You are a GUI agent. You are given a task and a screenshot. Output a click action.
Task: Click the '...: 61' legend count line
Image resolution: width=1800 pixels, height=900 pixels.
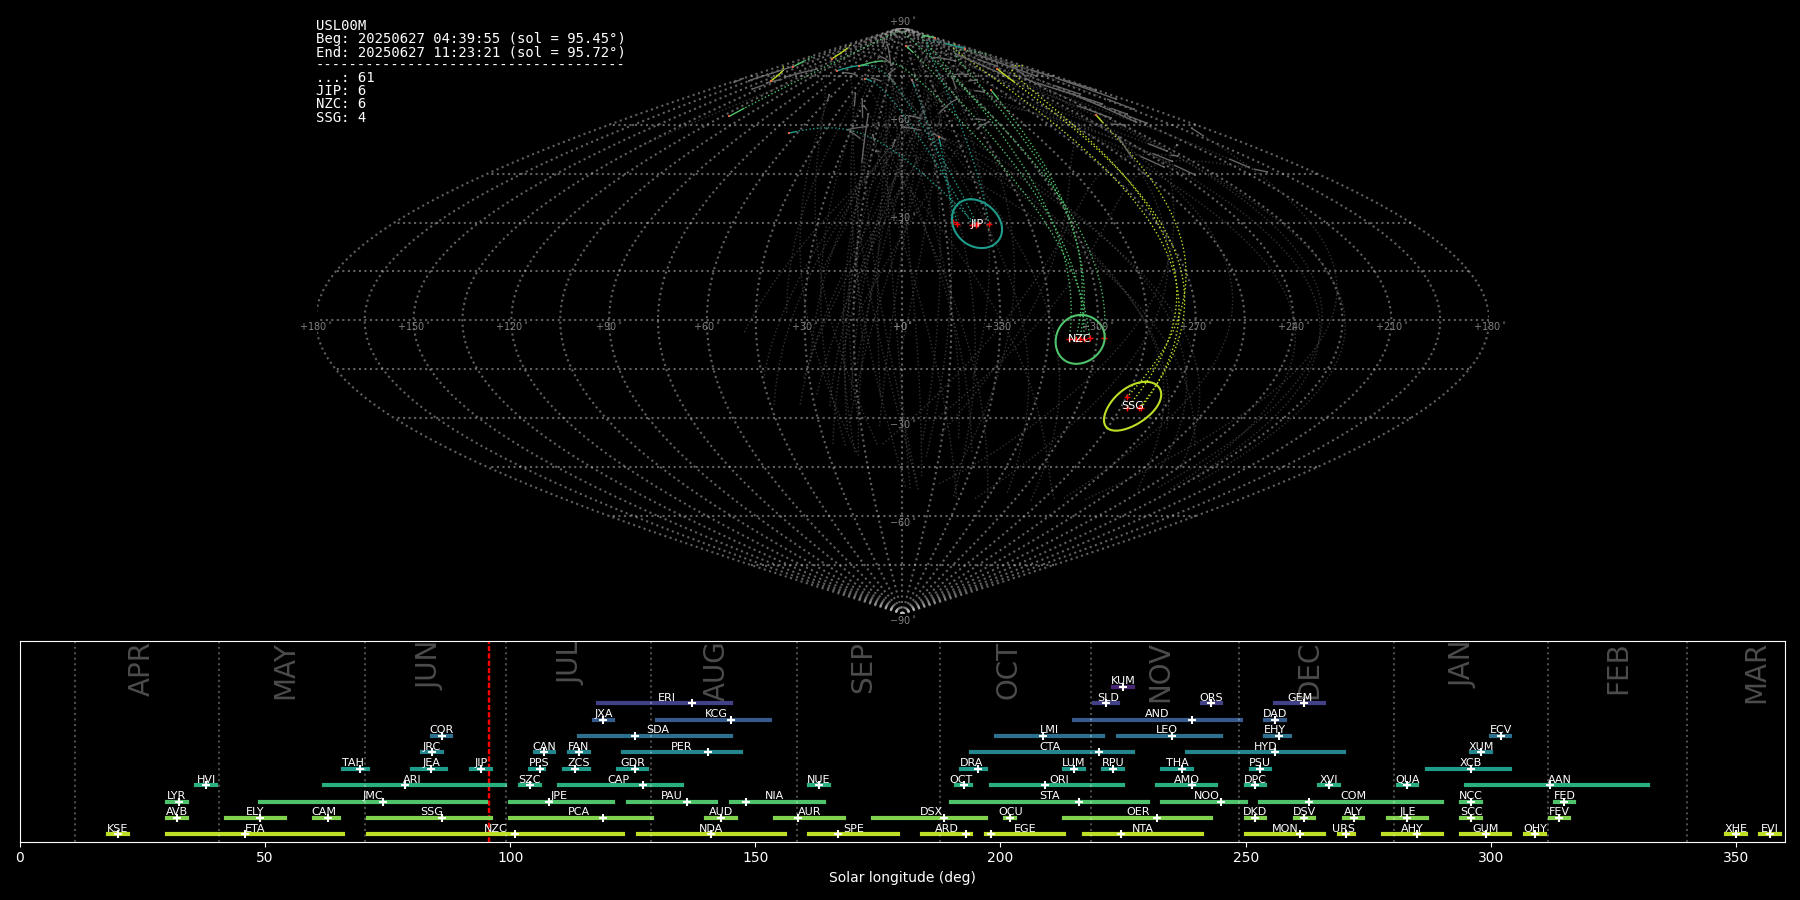pyautogui.click(x=345, y=78)
